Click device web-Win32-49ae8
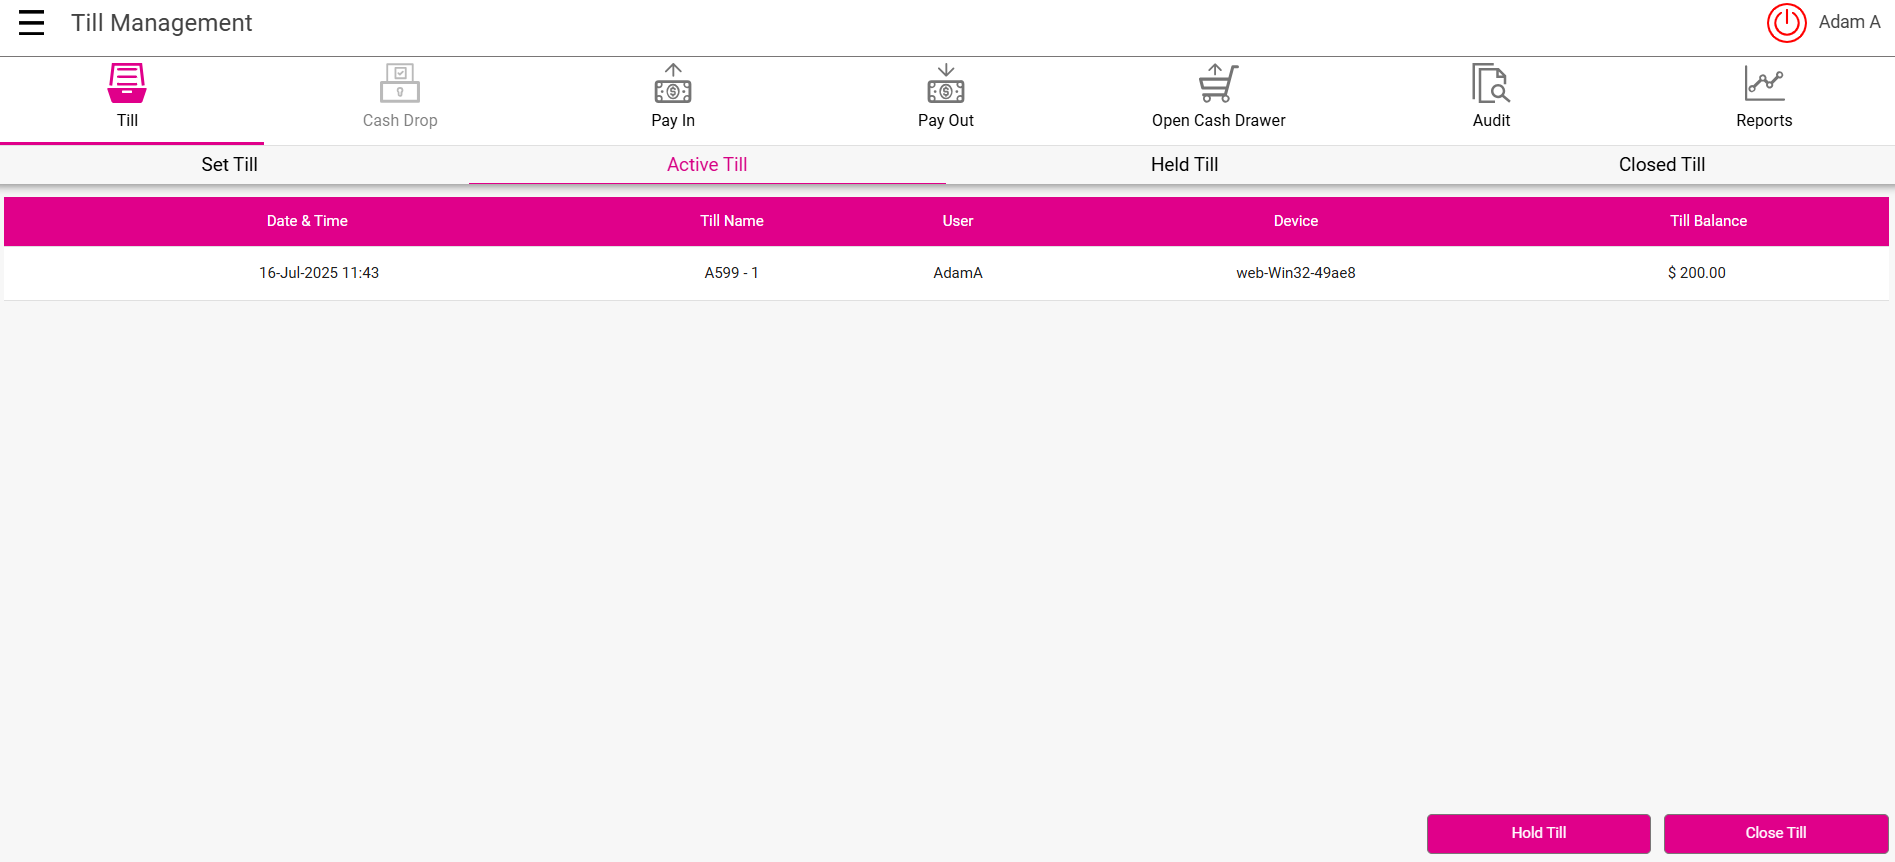The height and width of the screenshot is (862, 1895). tap(1296, 273)
